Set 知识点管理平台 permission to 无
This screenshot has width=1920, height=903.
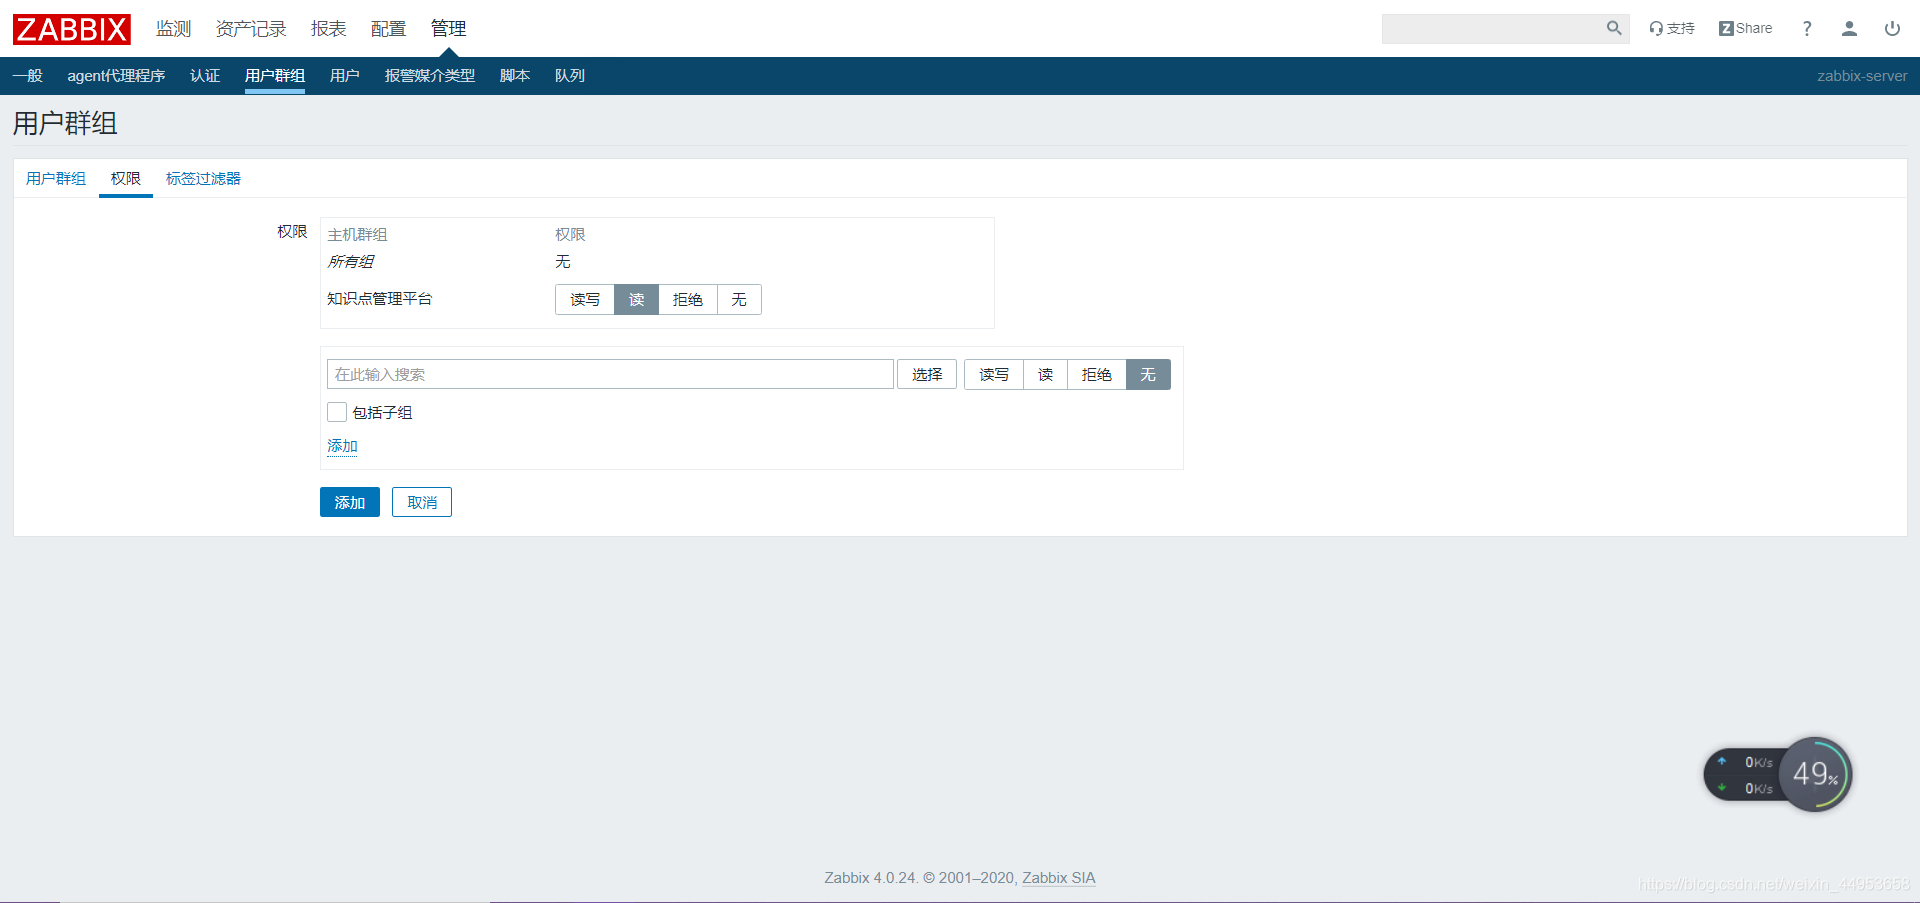(x=739, y=300)
